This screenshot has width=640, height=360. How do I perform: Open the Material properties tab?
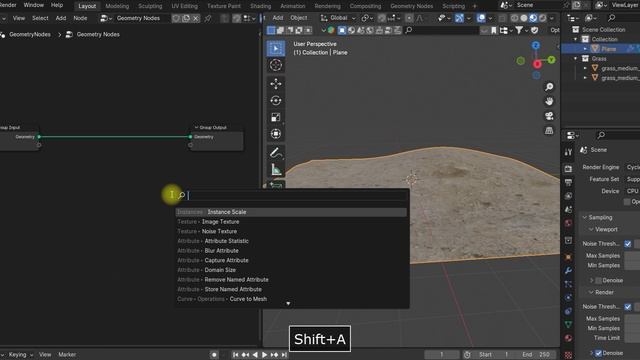coord(568,338)
